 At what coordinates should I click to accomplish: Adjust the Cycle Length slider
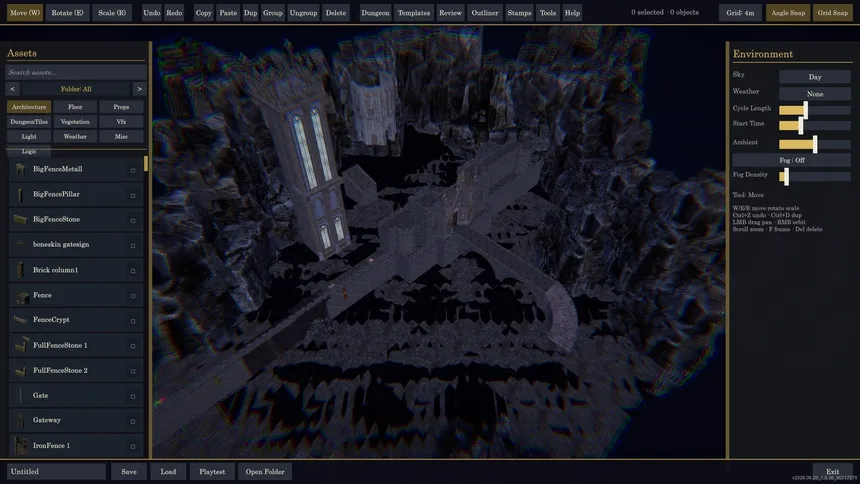point(814,110)
